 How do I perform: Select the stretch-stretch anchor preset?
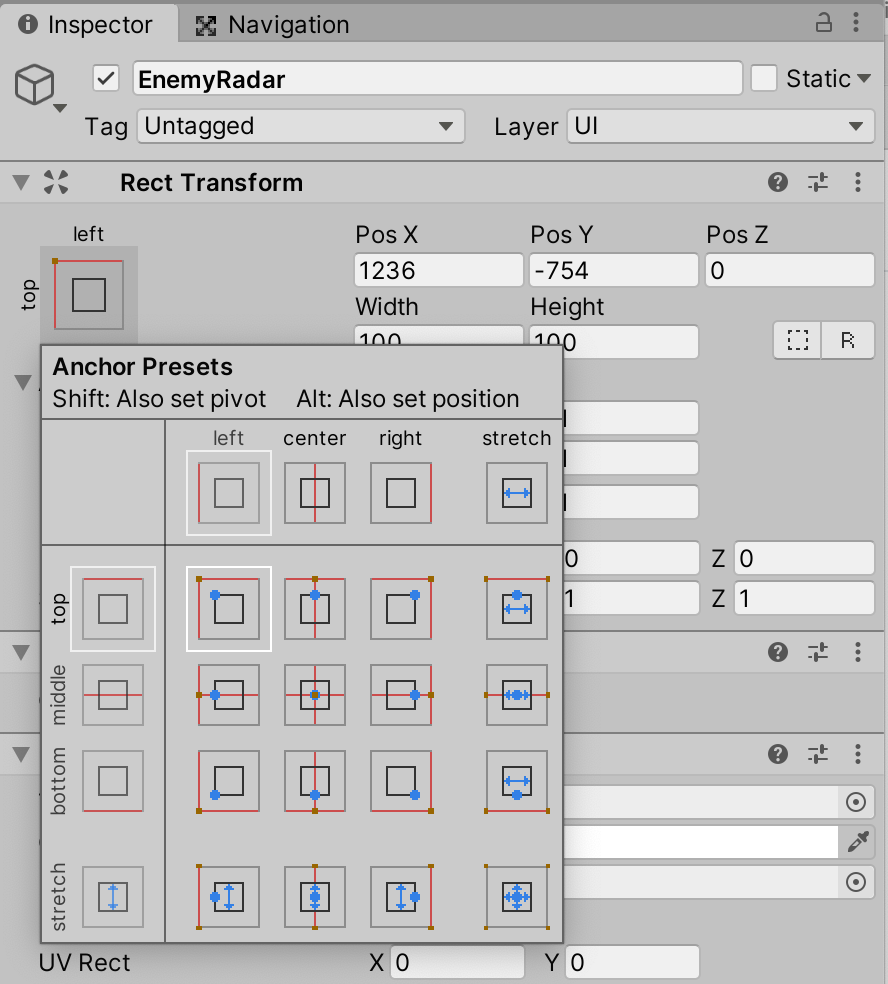516,897
